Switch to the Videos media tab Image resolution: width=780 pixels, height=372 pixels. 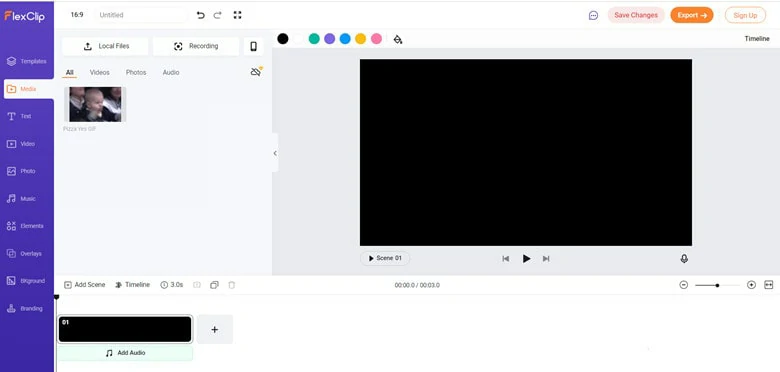point(99,73)
